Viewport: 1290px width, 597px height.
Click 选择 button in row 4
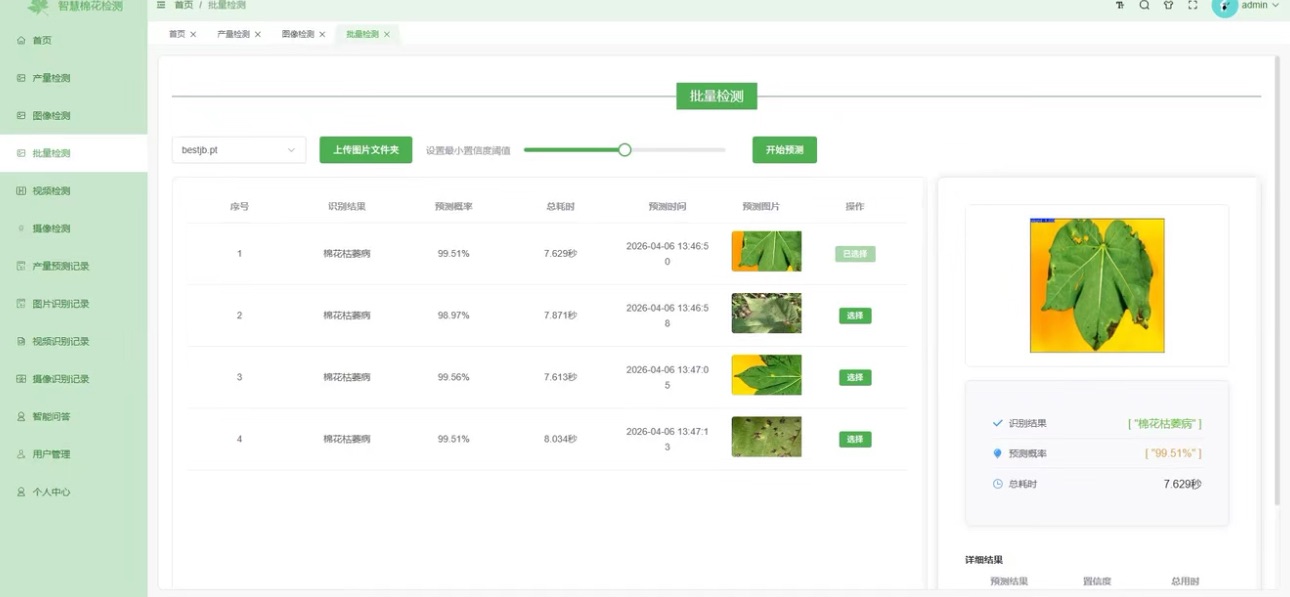855,440
